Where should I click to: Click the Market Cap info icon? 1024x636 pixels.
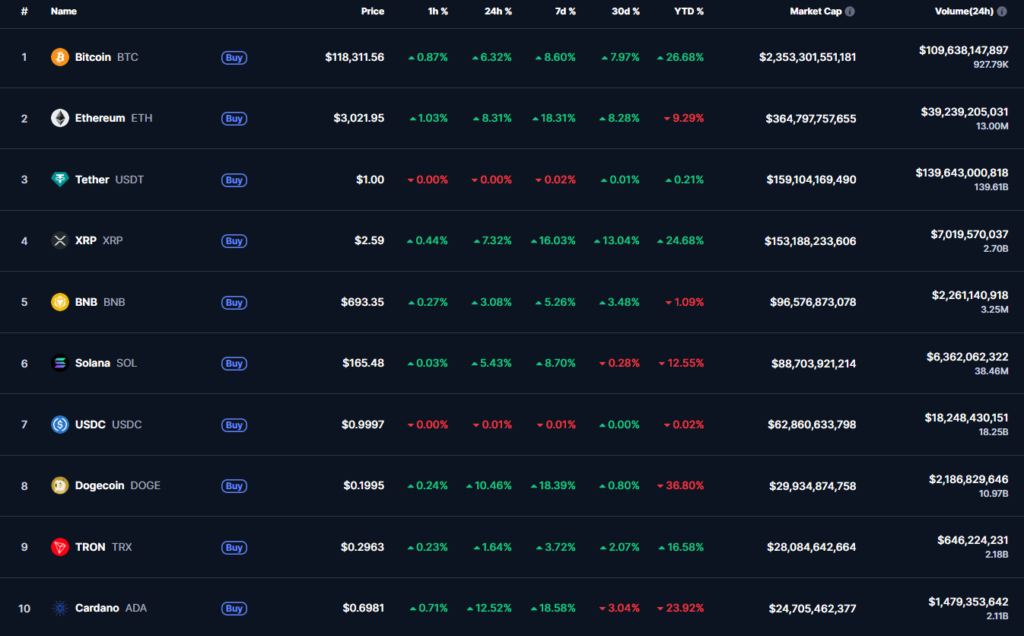(850, 12)
